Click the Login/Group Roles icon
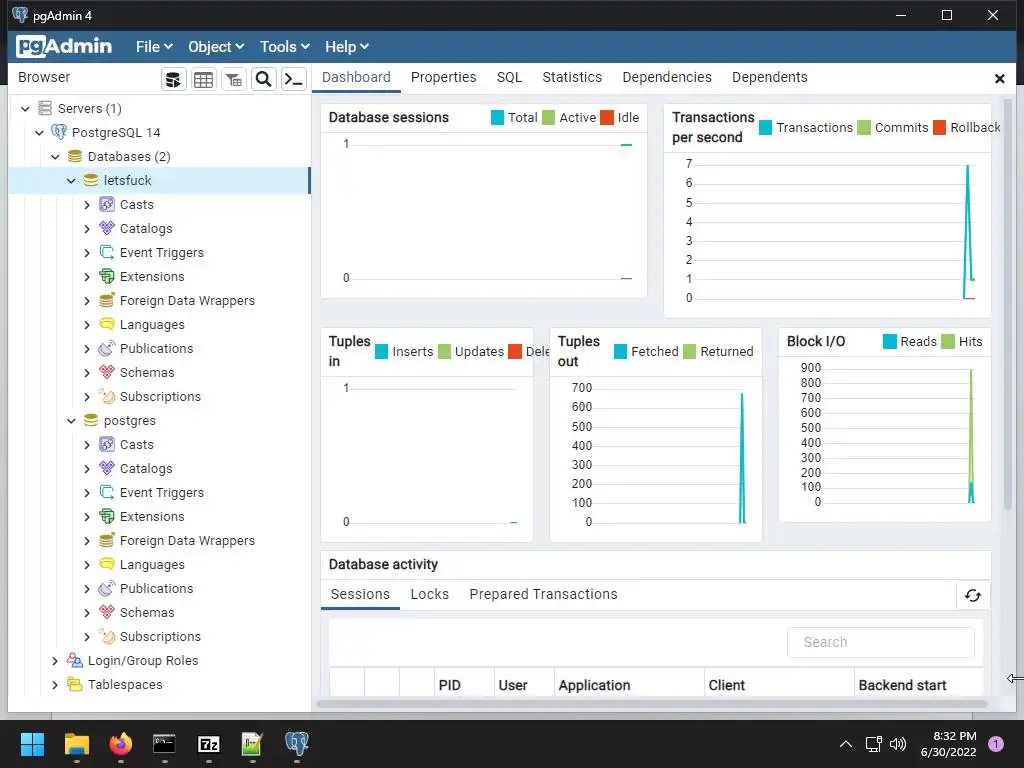1024x768 pixels. click(x=75, y=661)
